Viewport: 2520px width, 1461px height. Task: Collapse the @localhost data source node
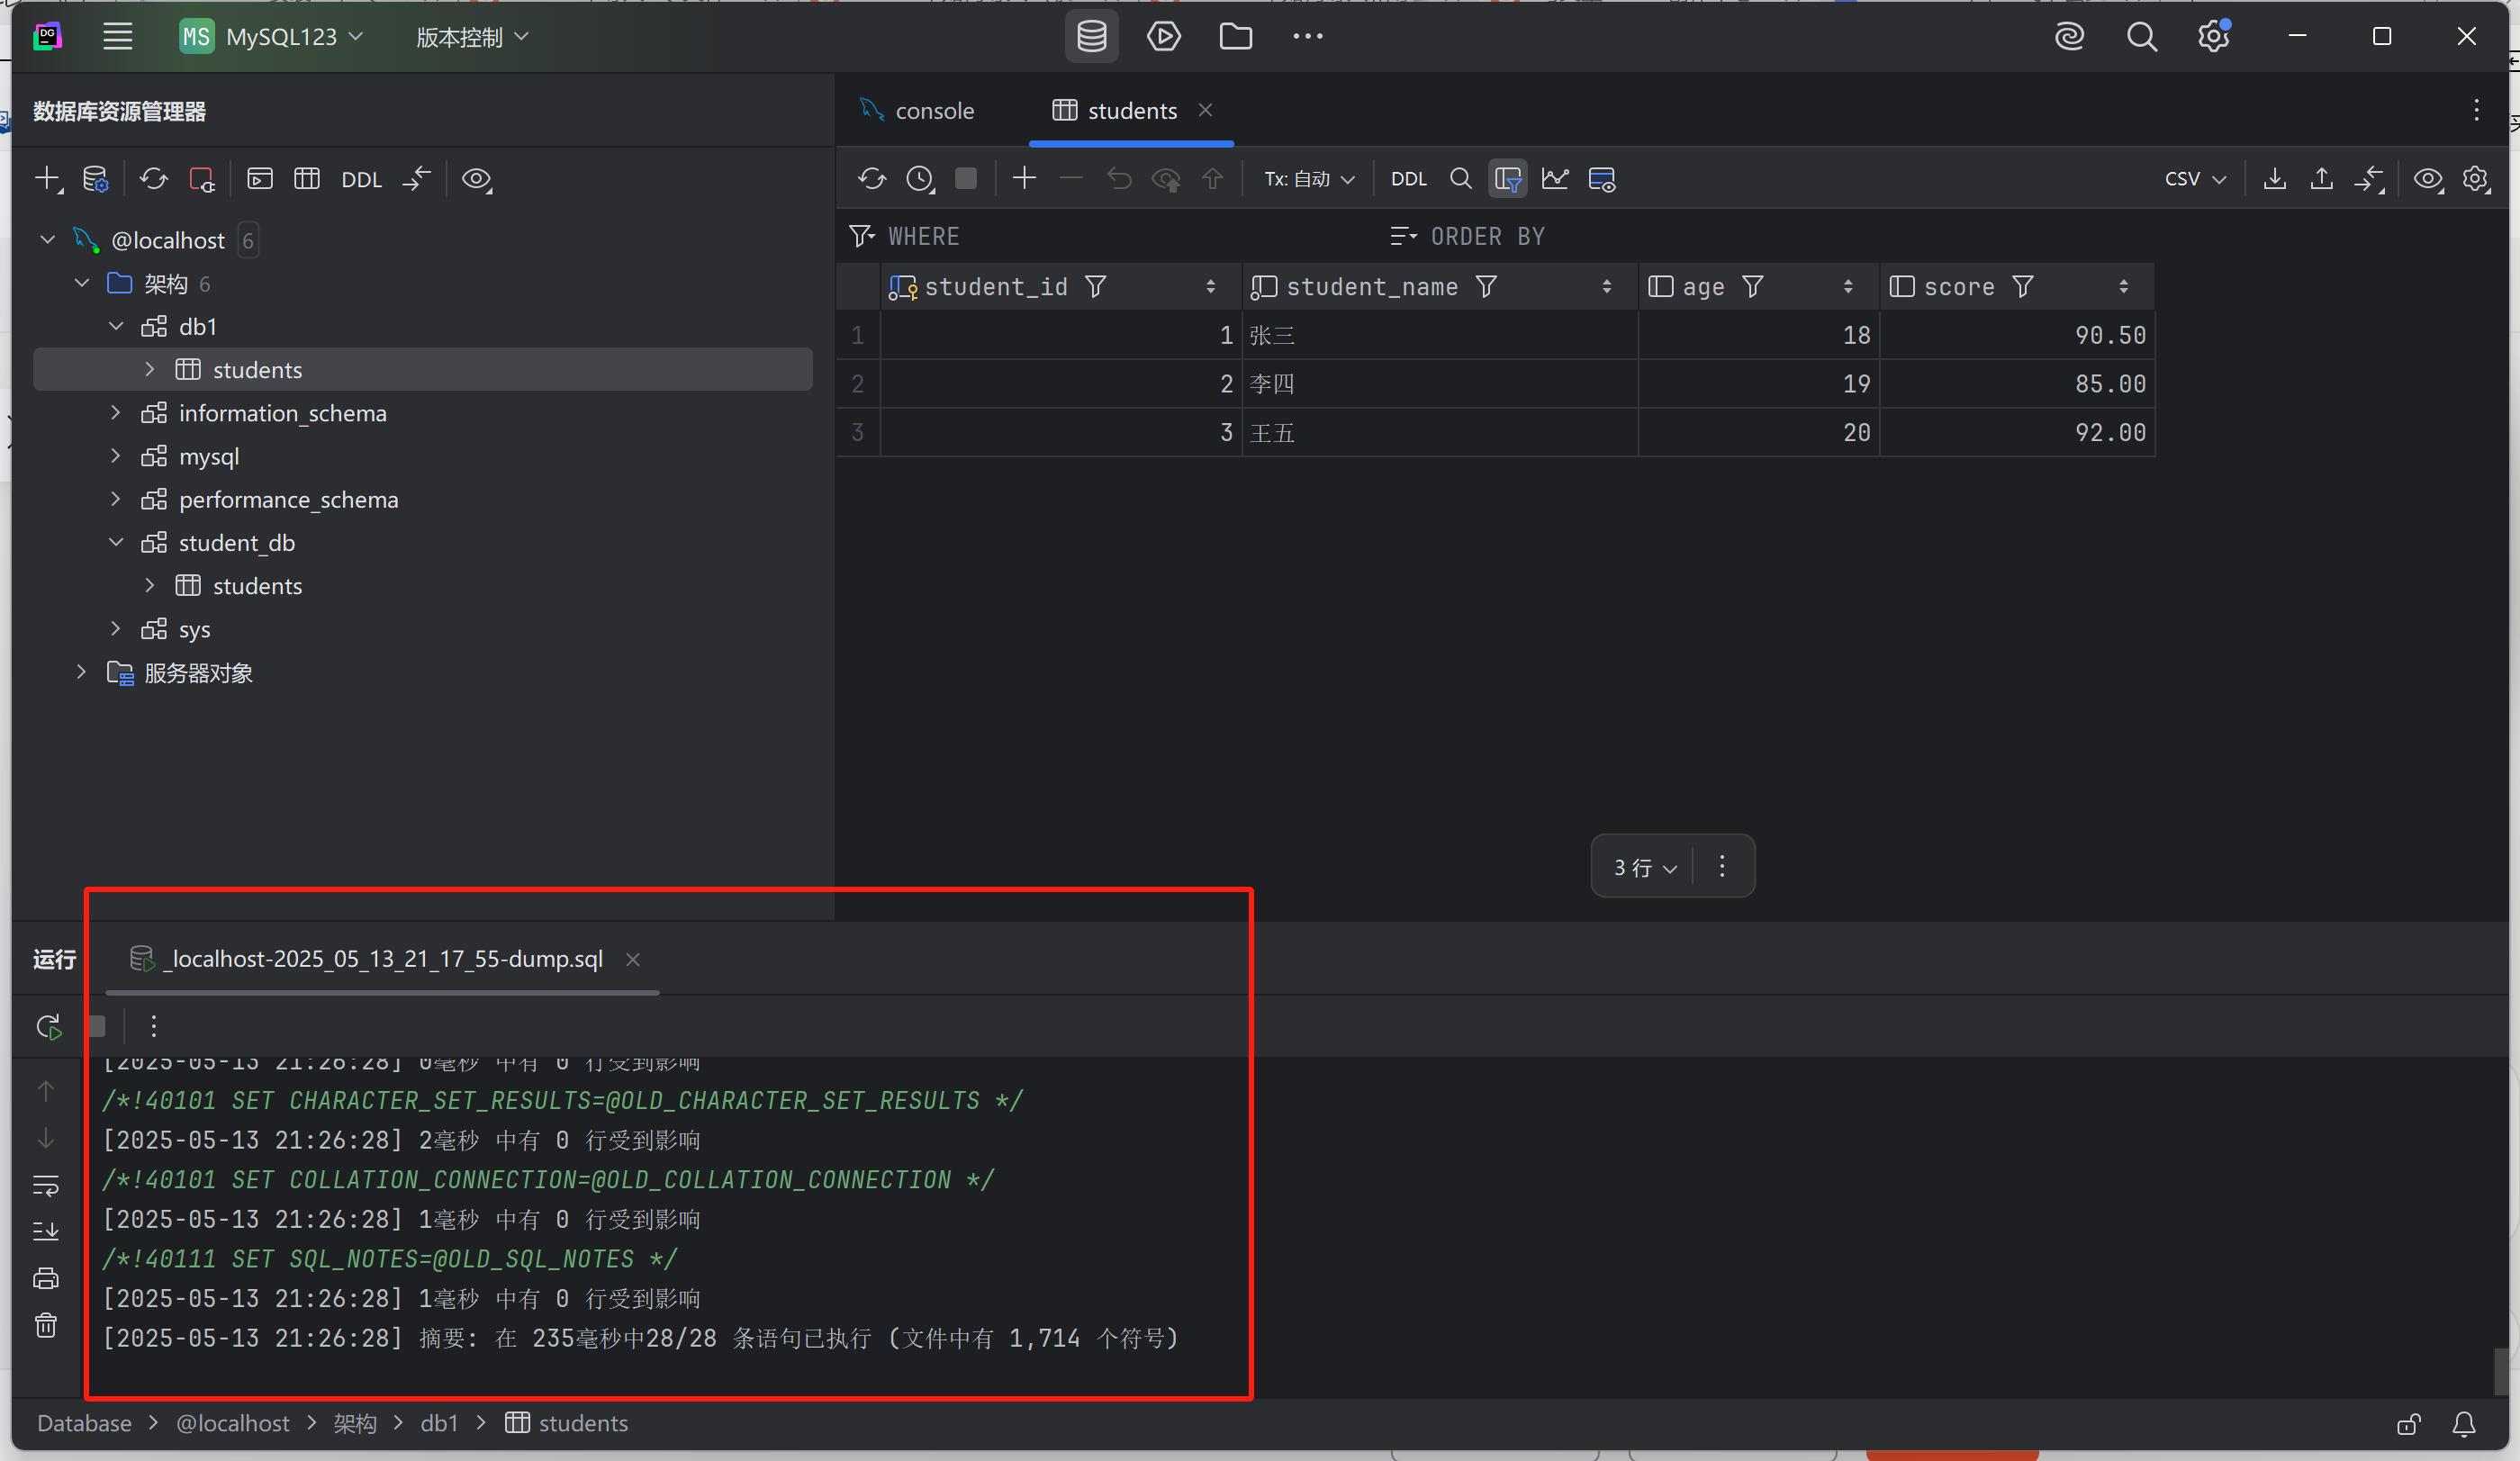click(47, 240)
